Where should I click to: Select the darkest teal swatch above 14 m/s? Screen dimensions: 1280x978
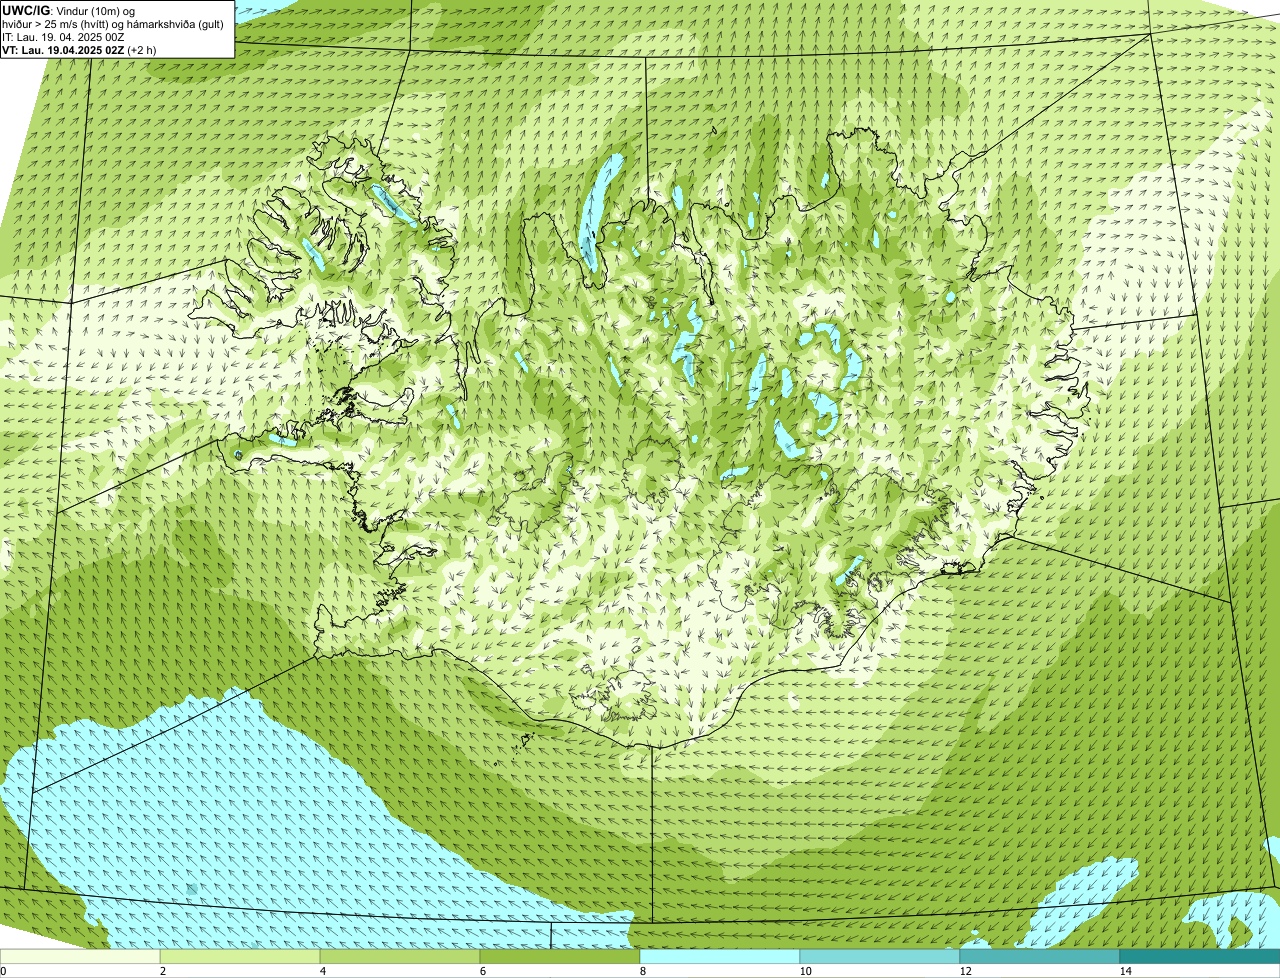point(1200,957)
